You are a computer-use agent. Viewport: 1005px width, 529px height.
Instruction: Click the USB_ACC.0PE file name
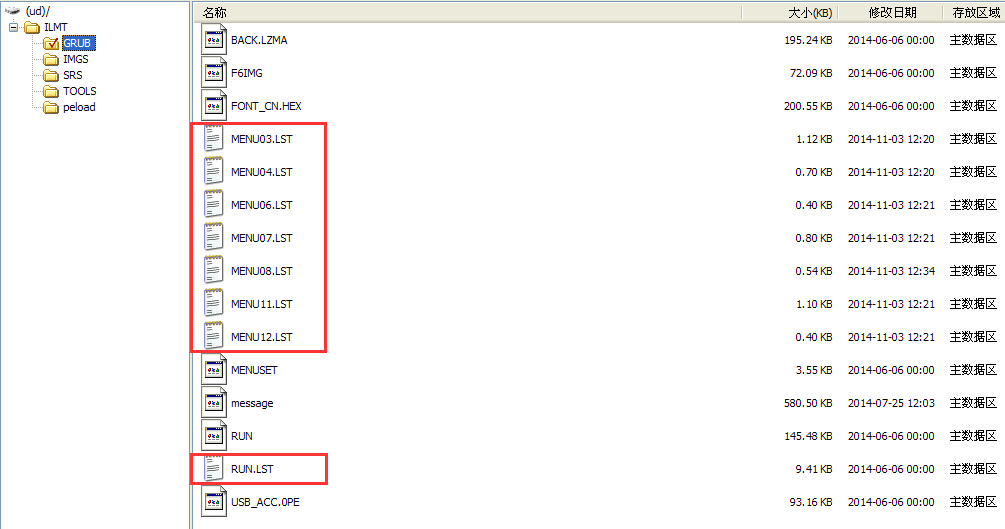pyautogui.click(x=265, y=502)
